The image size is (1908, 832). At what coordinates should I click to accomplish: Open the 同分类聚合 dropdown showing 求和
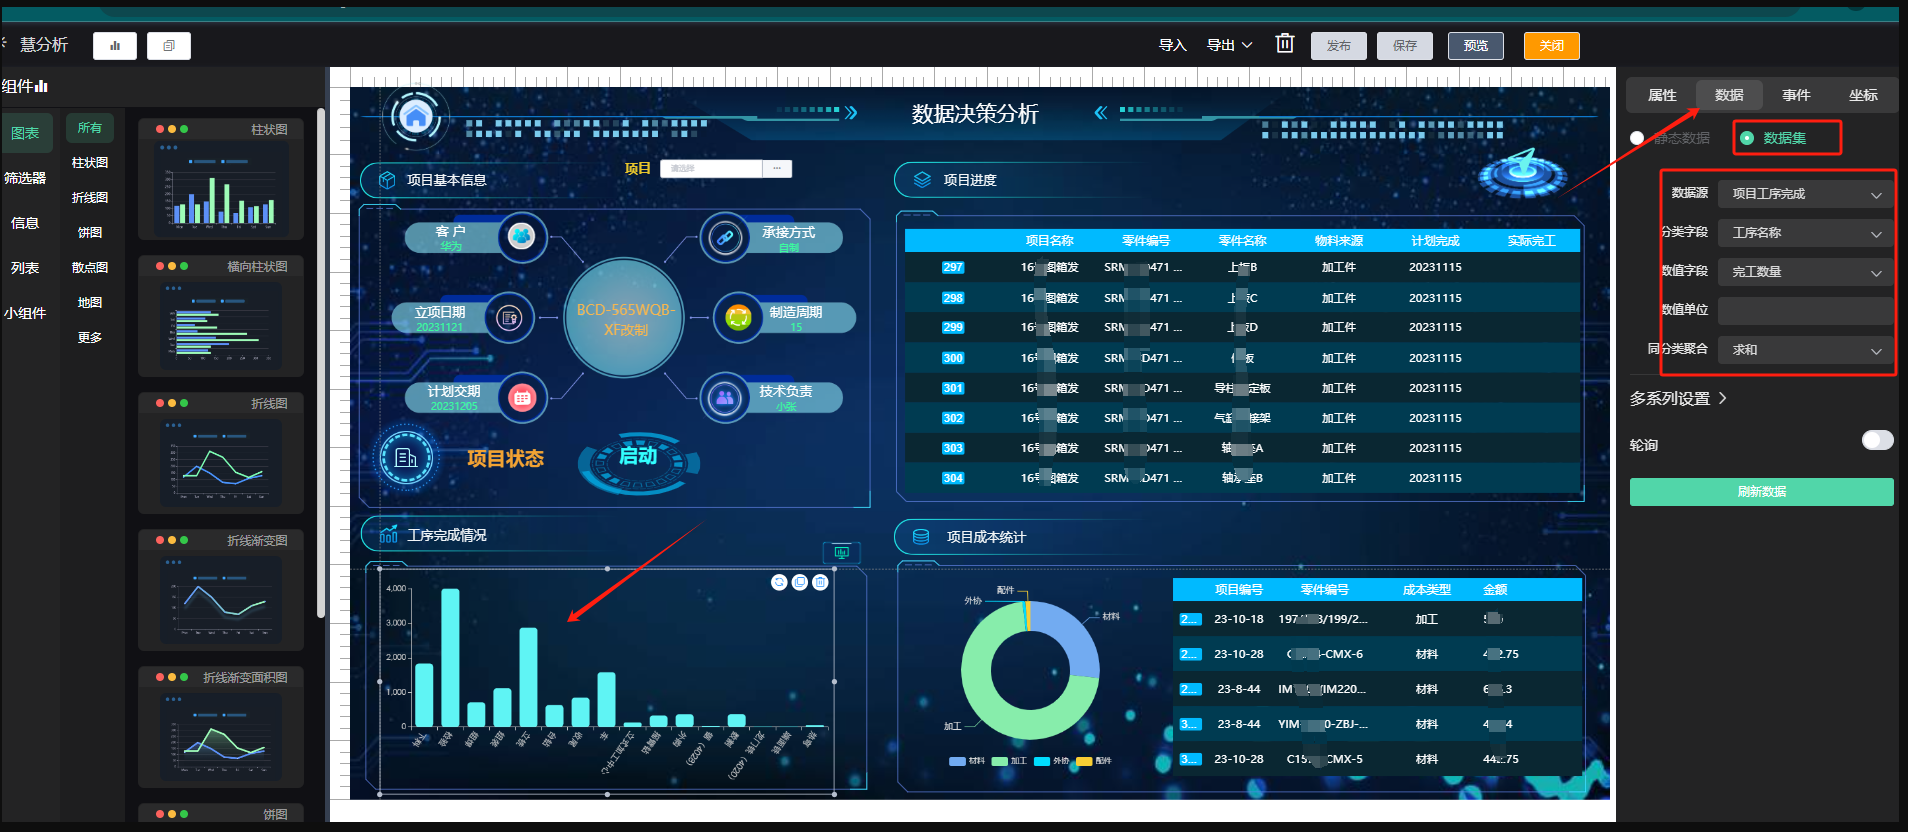pos(1805,350)
